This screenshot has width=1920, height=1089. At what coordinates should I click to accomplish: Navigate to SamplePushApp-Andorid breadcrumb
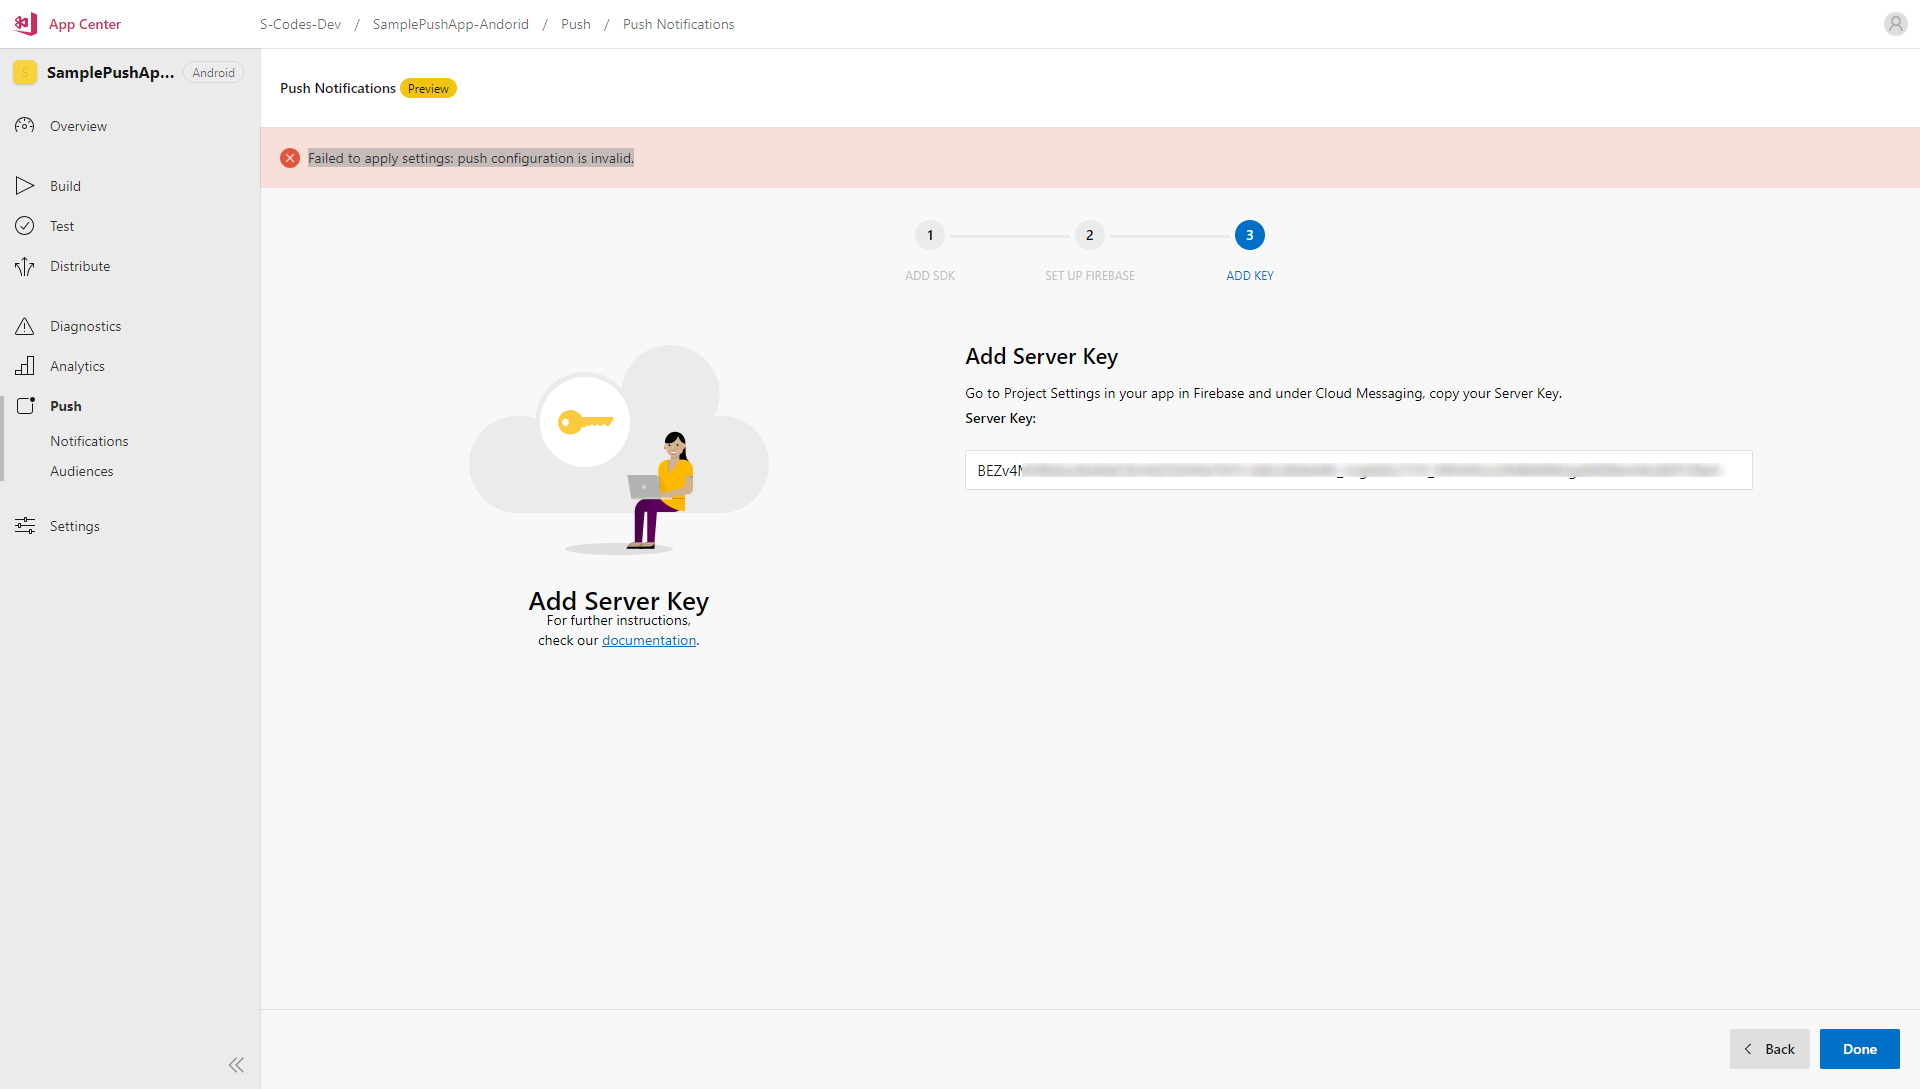(x=450, y=23)
